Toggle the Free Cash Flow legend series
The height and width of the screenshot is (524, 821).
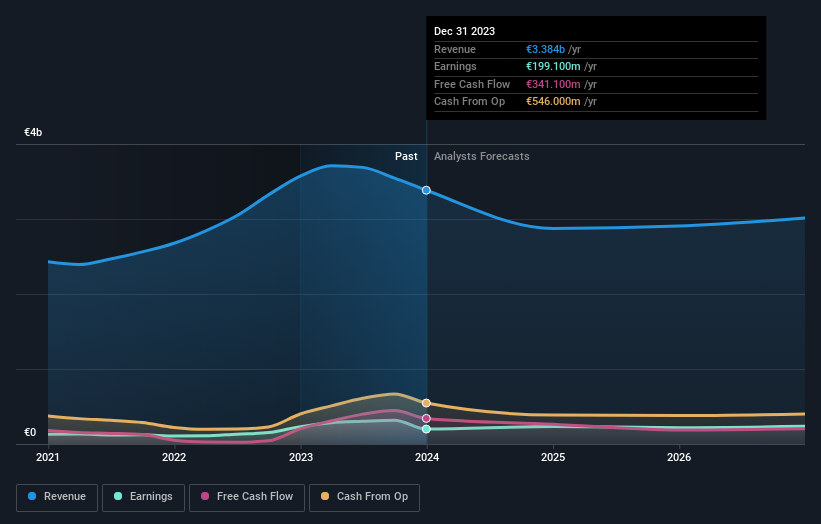[247, 497]
